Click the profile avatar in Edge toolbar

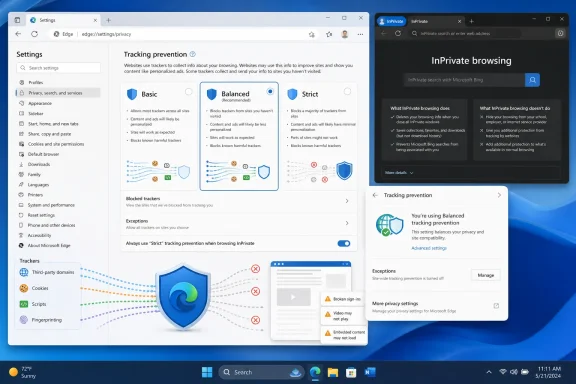click(x=345, y=34)
